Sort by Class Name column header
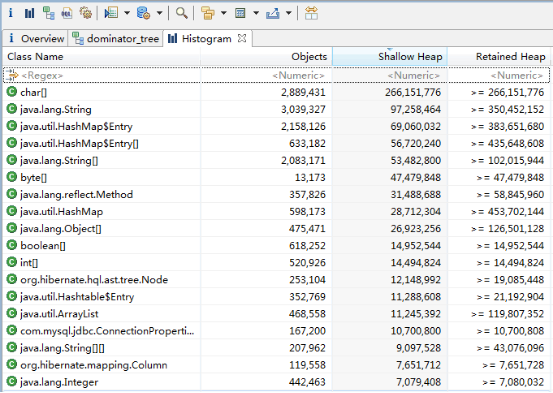Image resolution: width=553 pixels, height=393 pixels. coord(102,56)
